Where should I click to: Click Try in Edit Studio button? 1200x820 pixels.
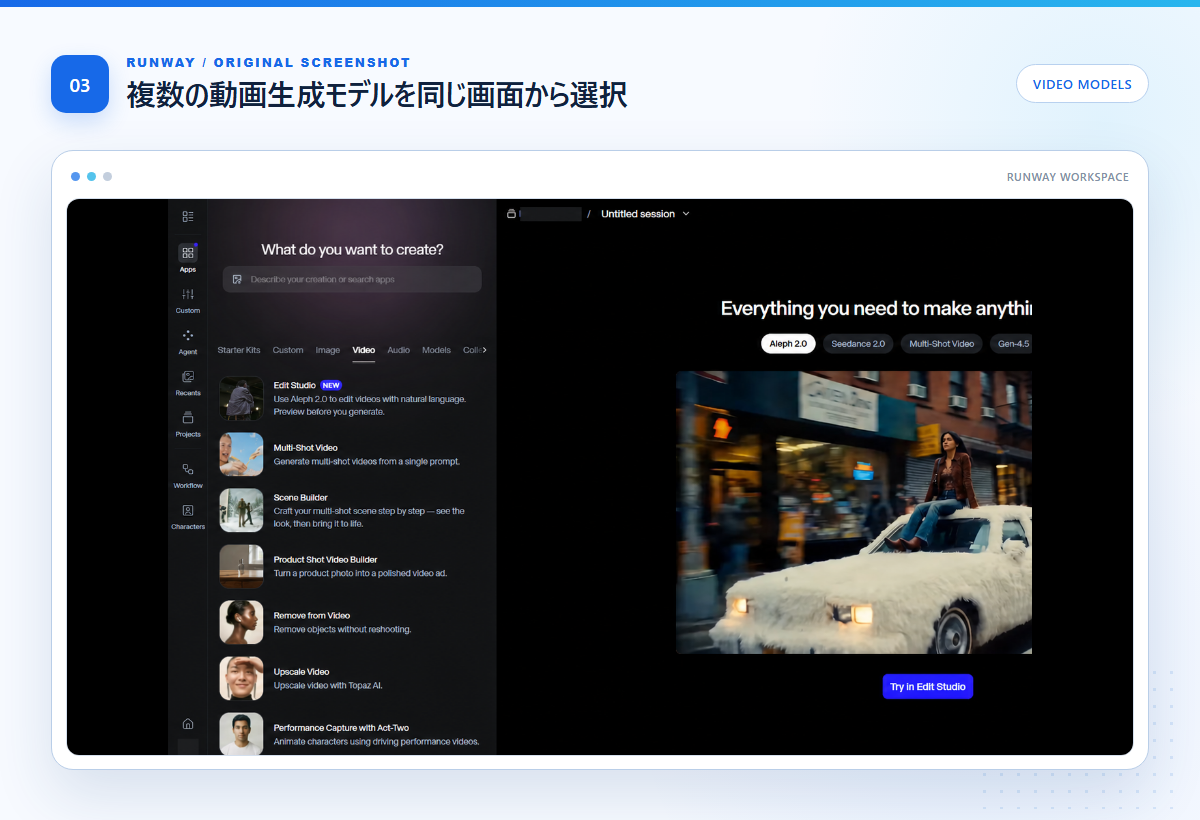pyautogui.click(x=928, y=687)
